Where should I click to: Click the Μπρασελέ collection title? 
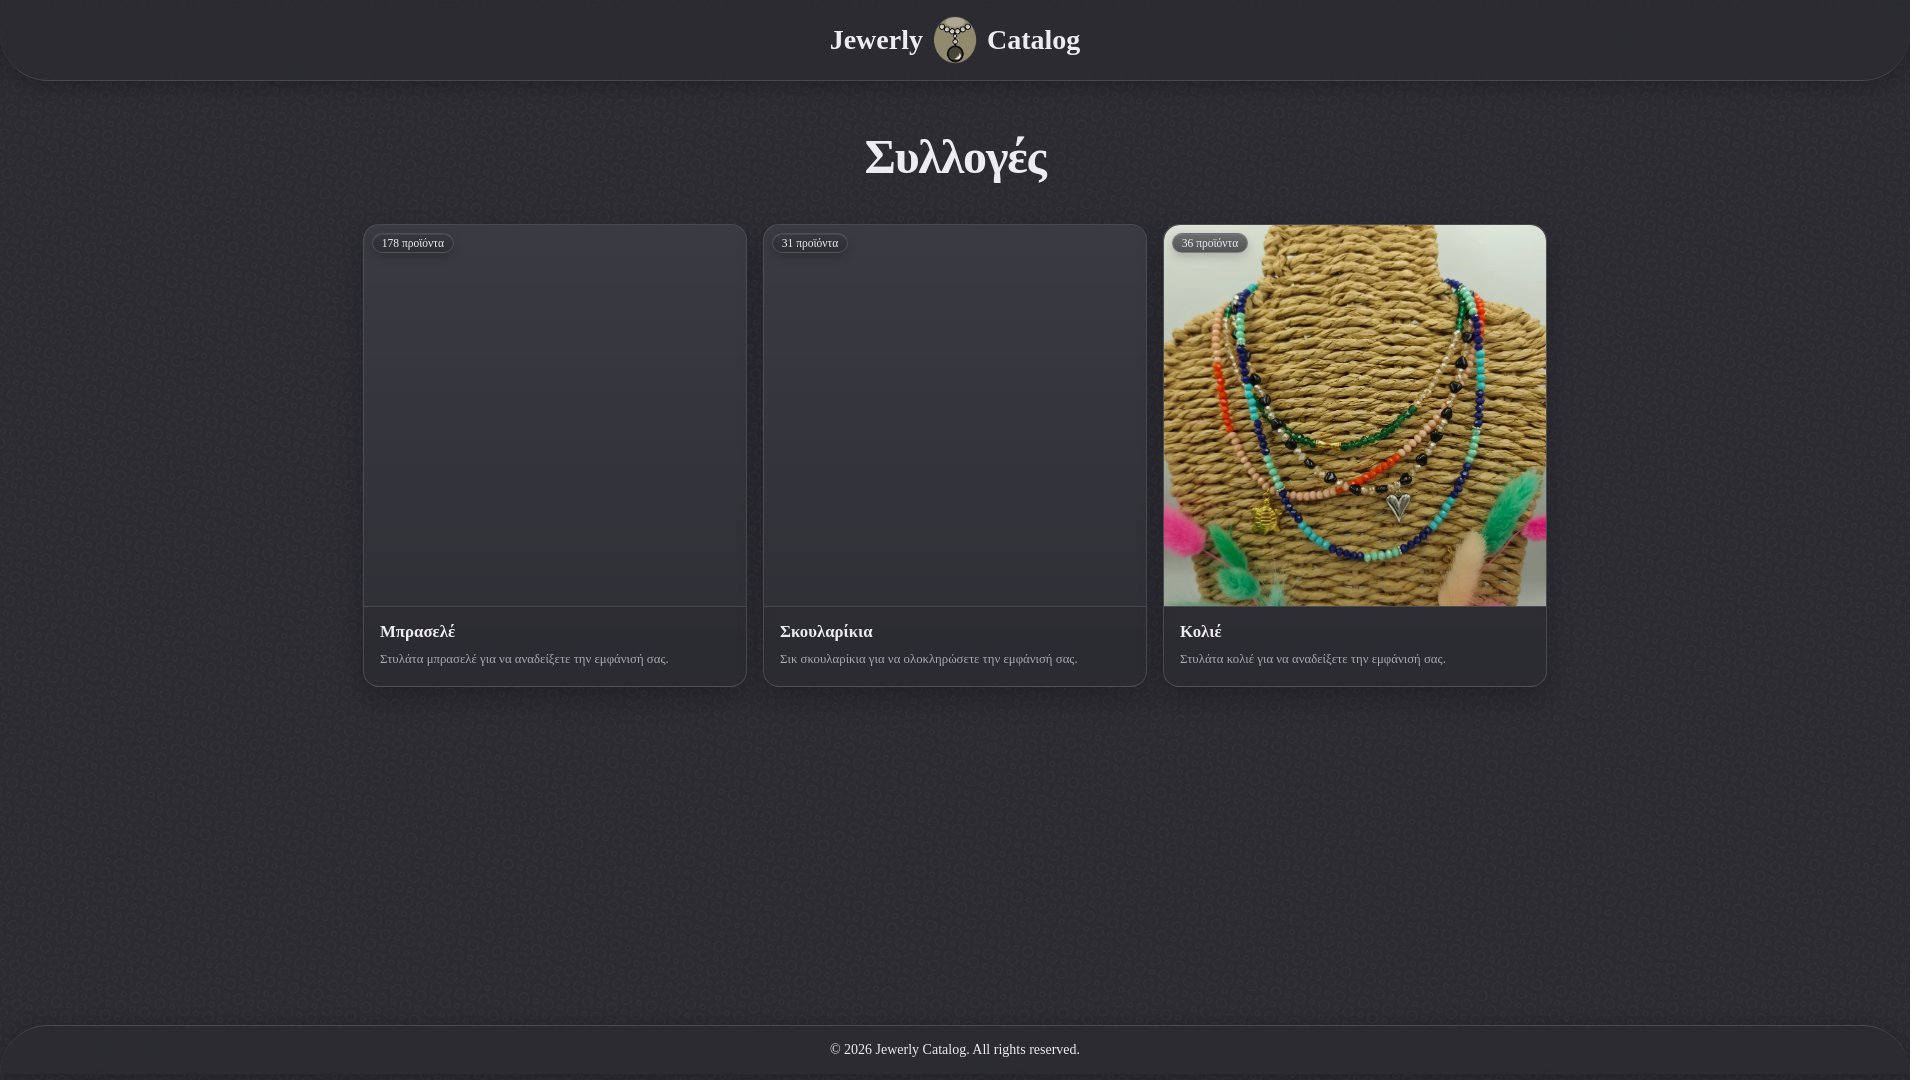coord(417,632)
